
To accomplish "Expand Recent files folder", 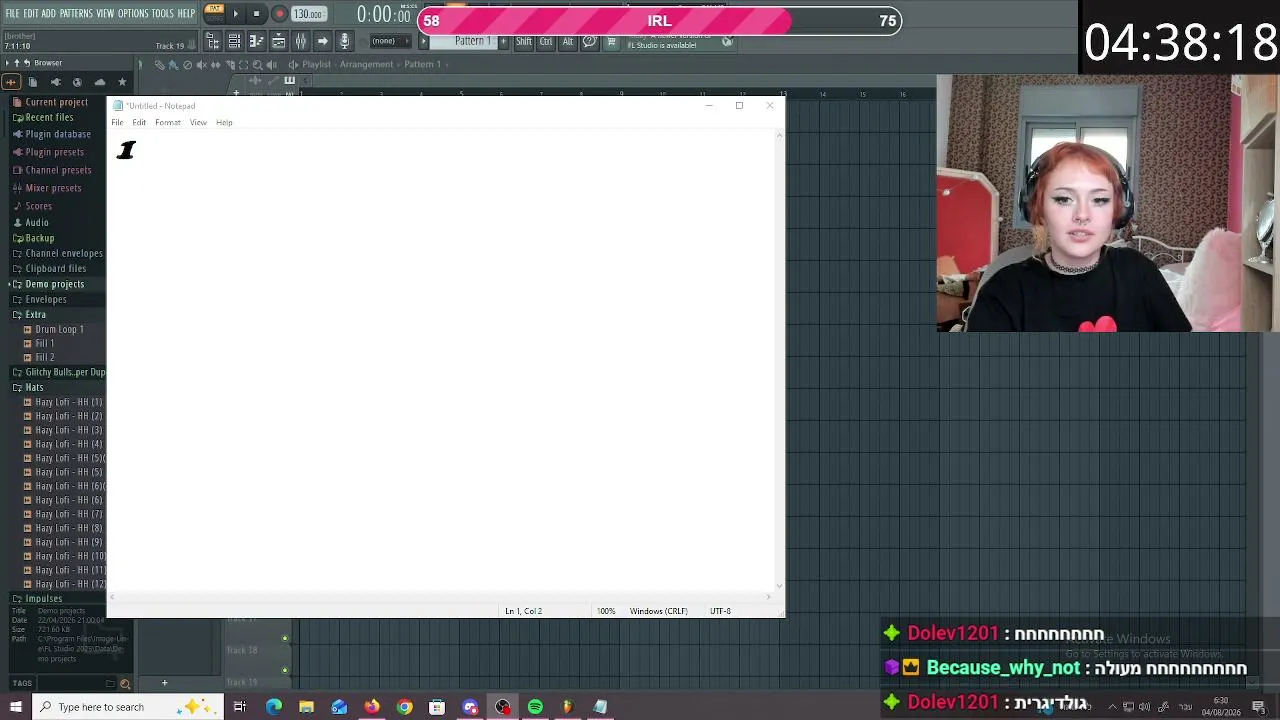I will [43, 117].
